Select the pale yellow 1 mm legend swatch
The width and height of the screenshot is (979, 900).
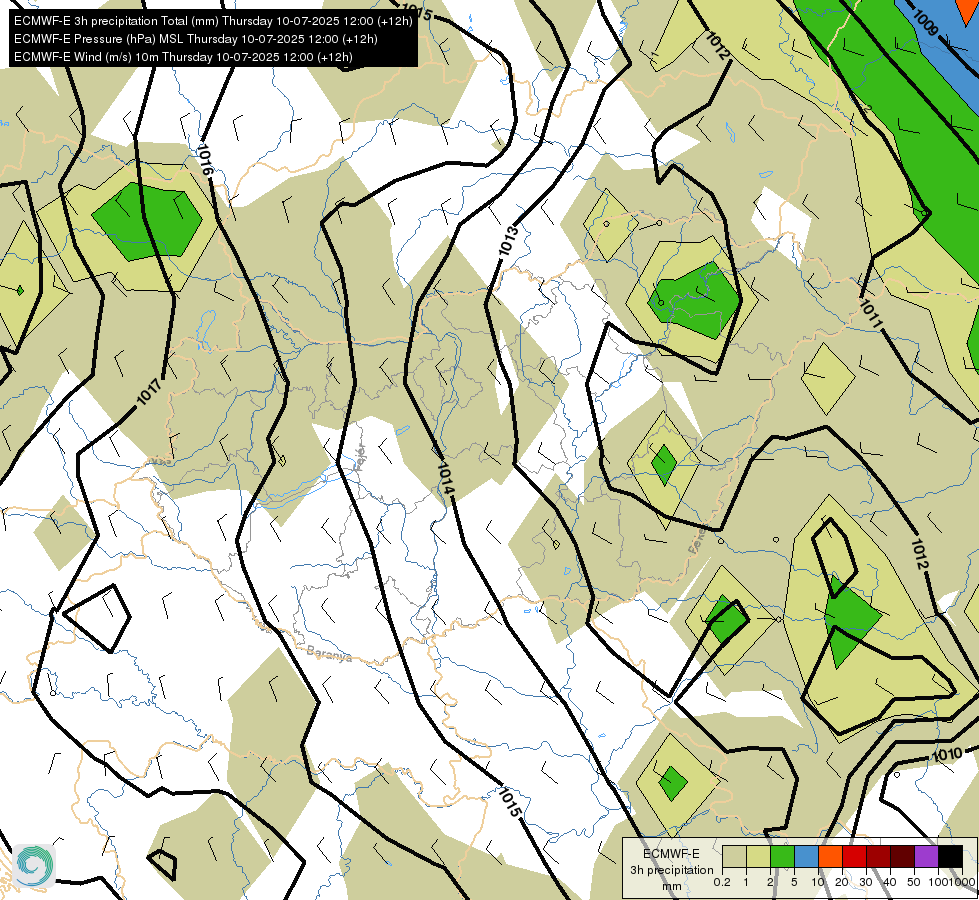coord(758,856)
